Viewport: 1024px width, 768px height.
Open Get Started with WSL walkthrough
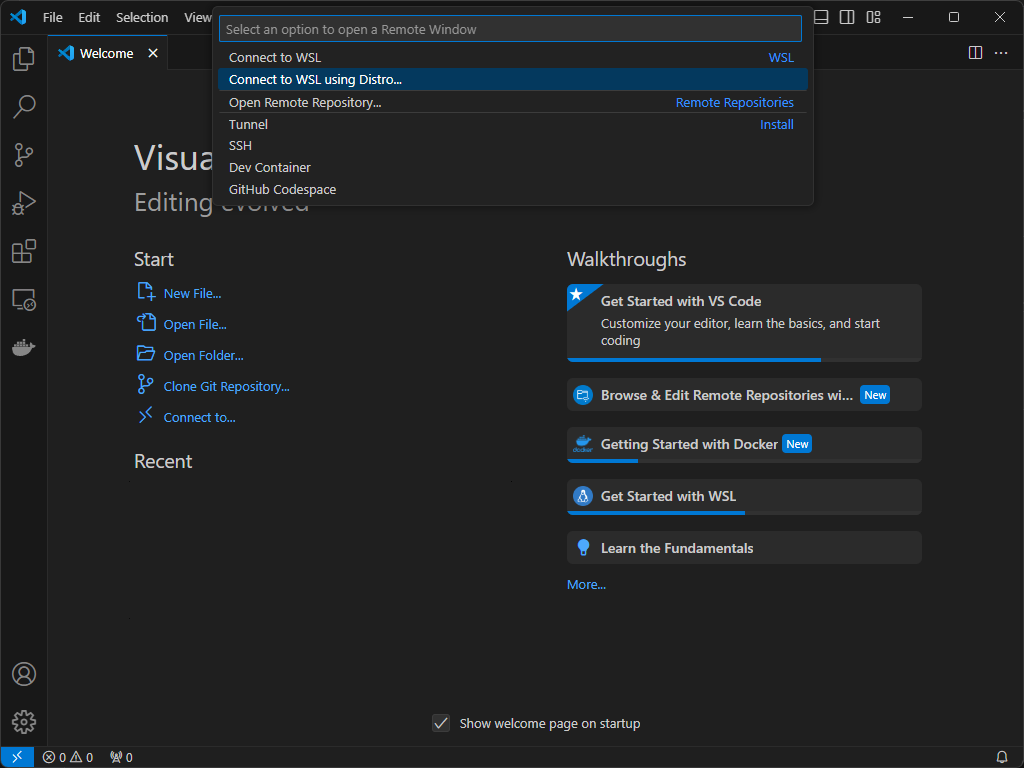[744, 497]
